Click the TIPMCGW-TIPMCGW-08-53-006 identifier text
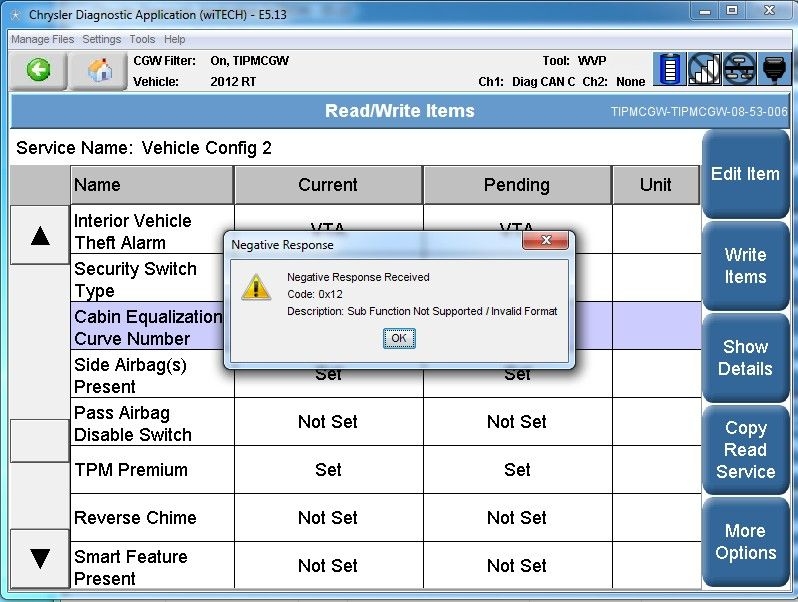 point(699,111)
